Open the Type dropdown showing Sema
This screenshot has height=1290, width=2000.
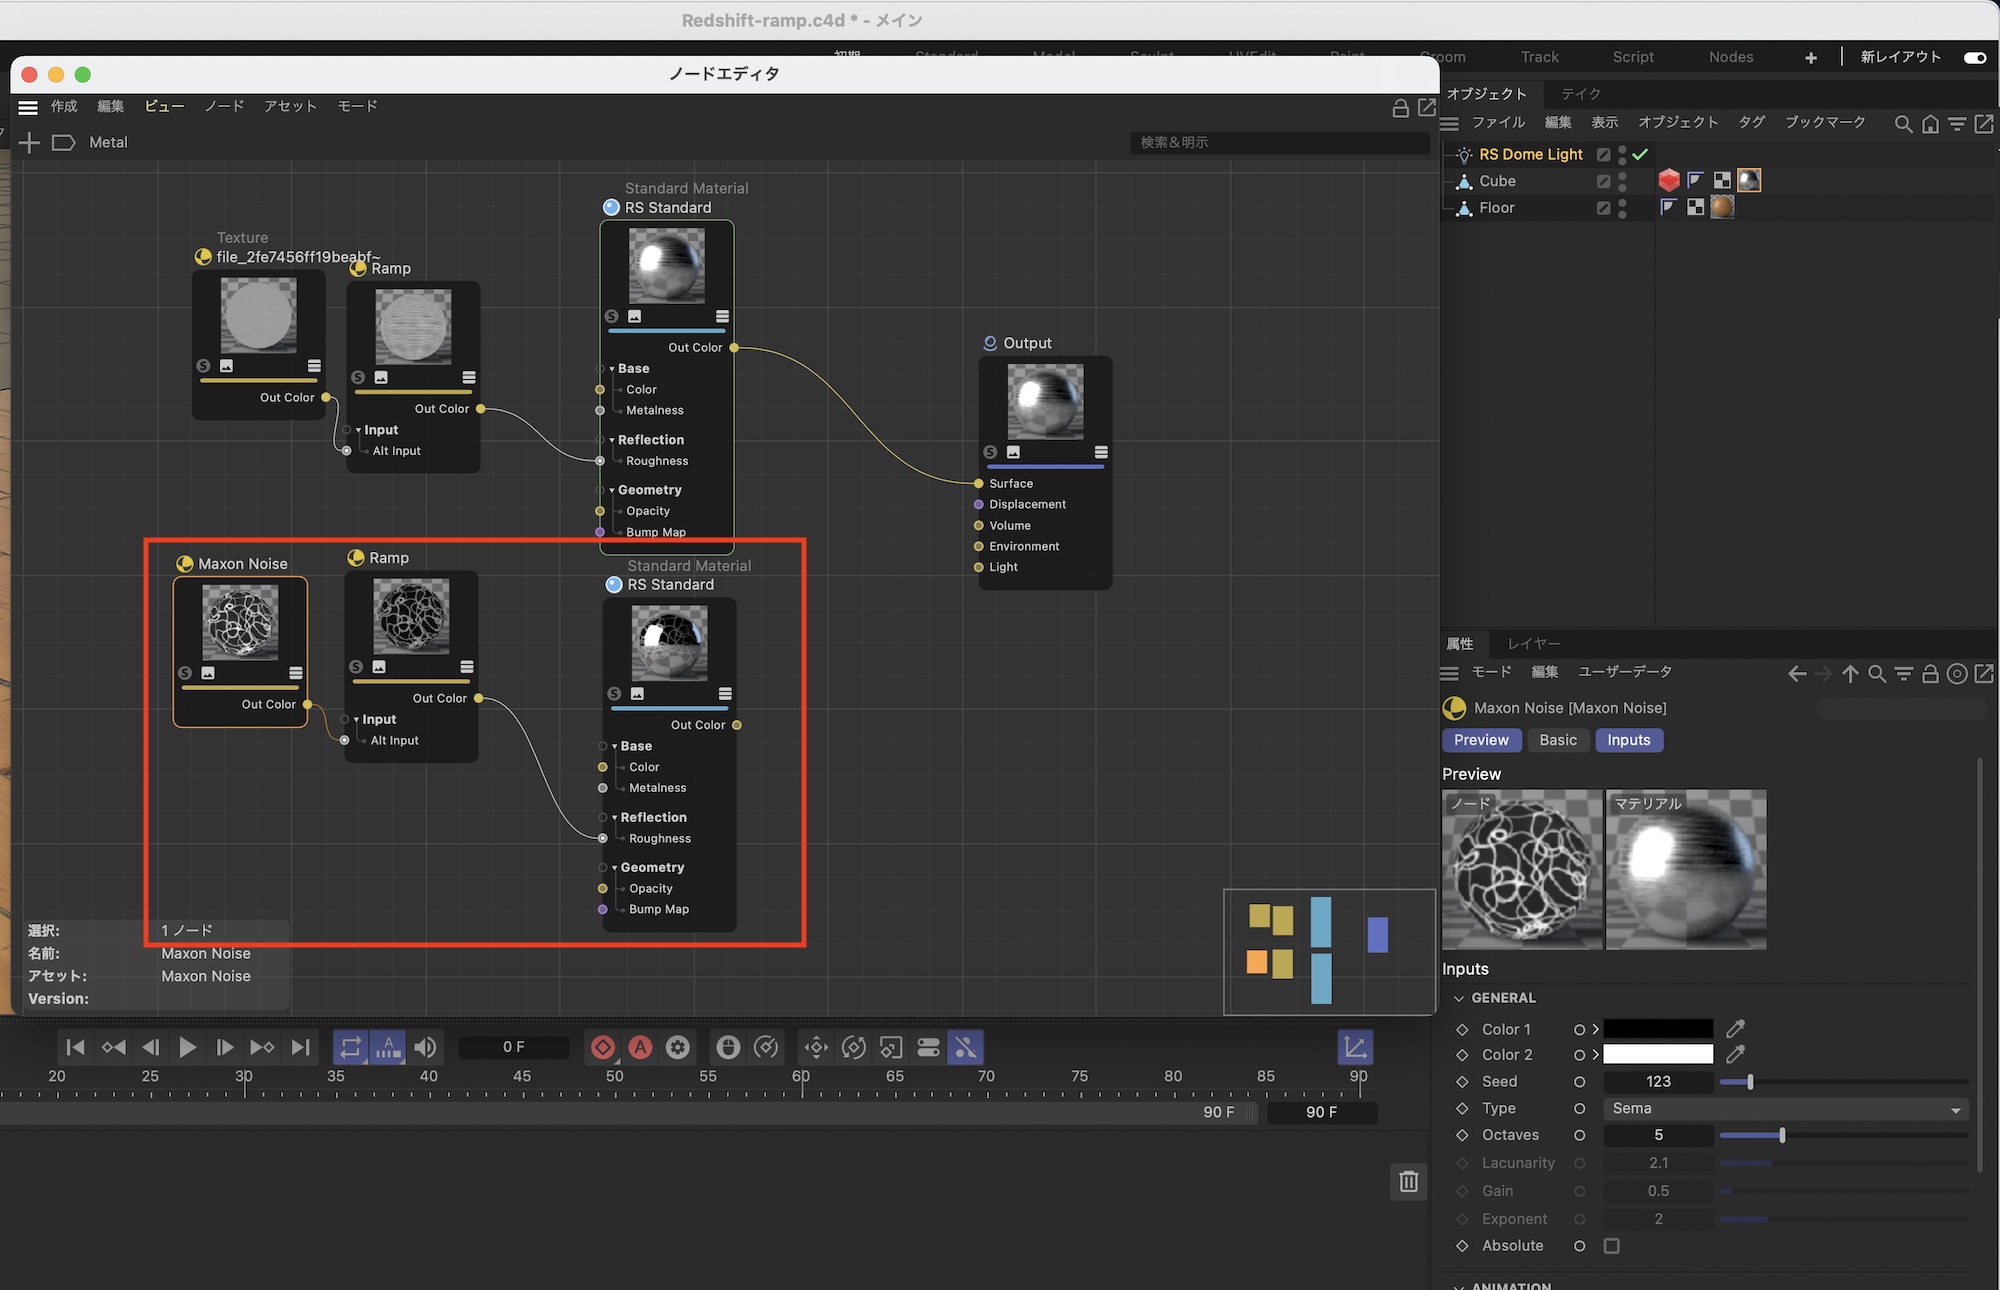click(1785, 1109)
